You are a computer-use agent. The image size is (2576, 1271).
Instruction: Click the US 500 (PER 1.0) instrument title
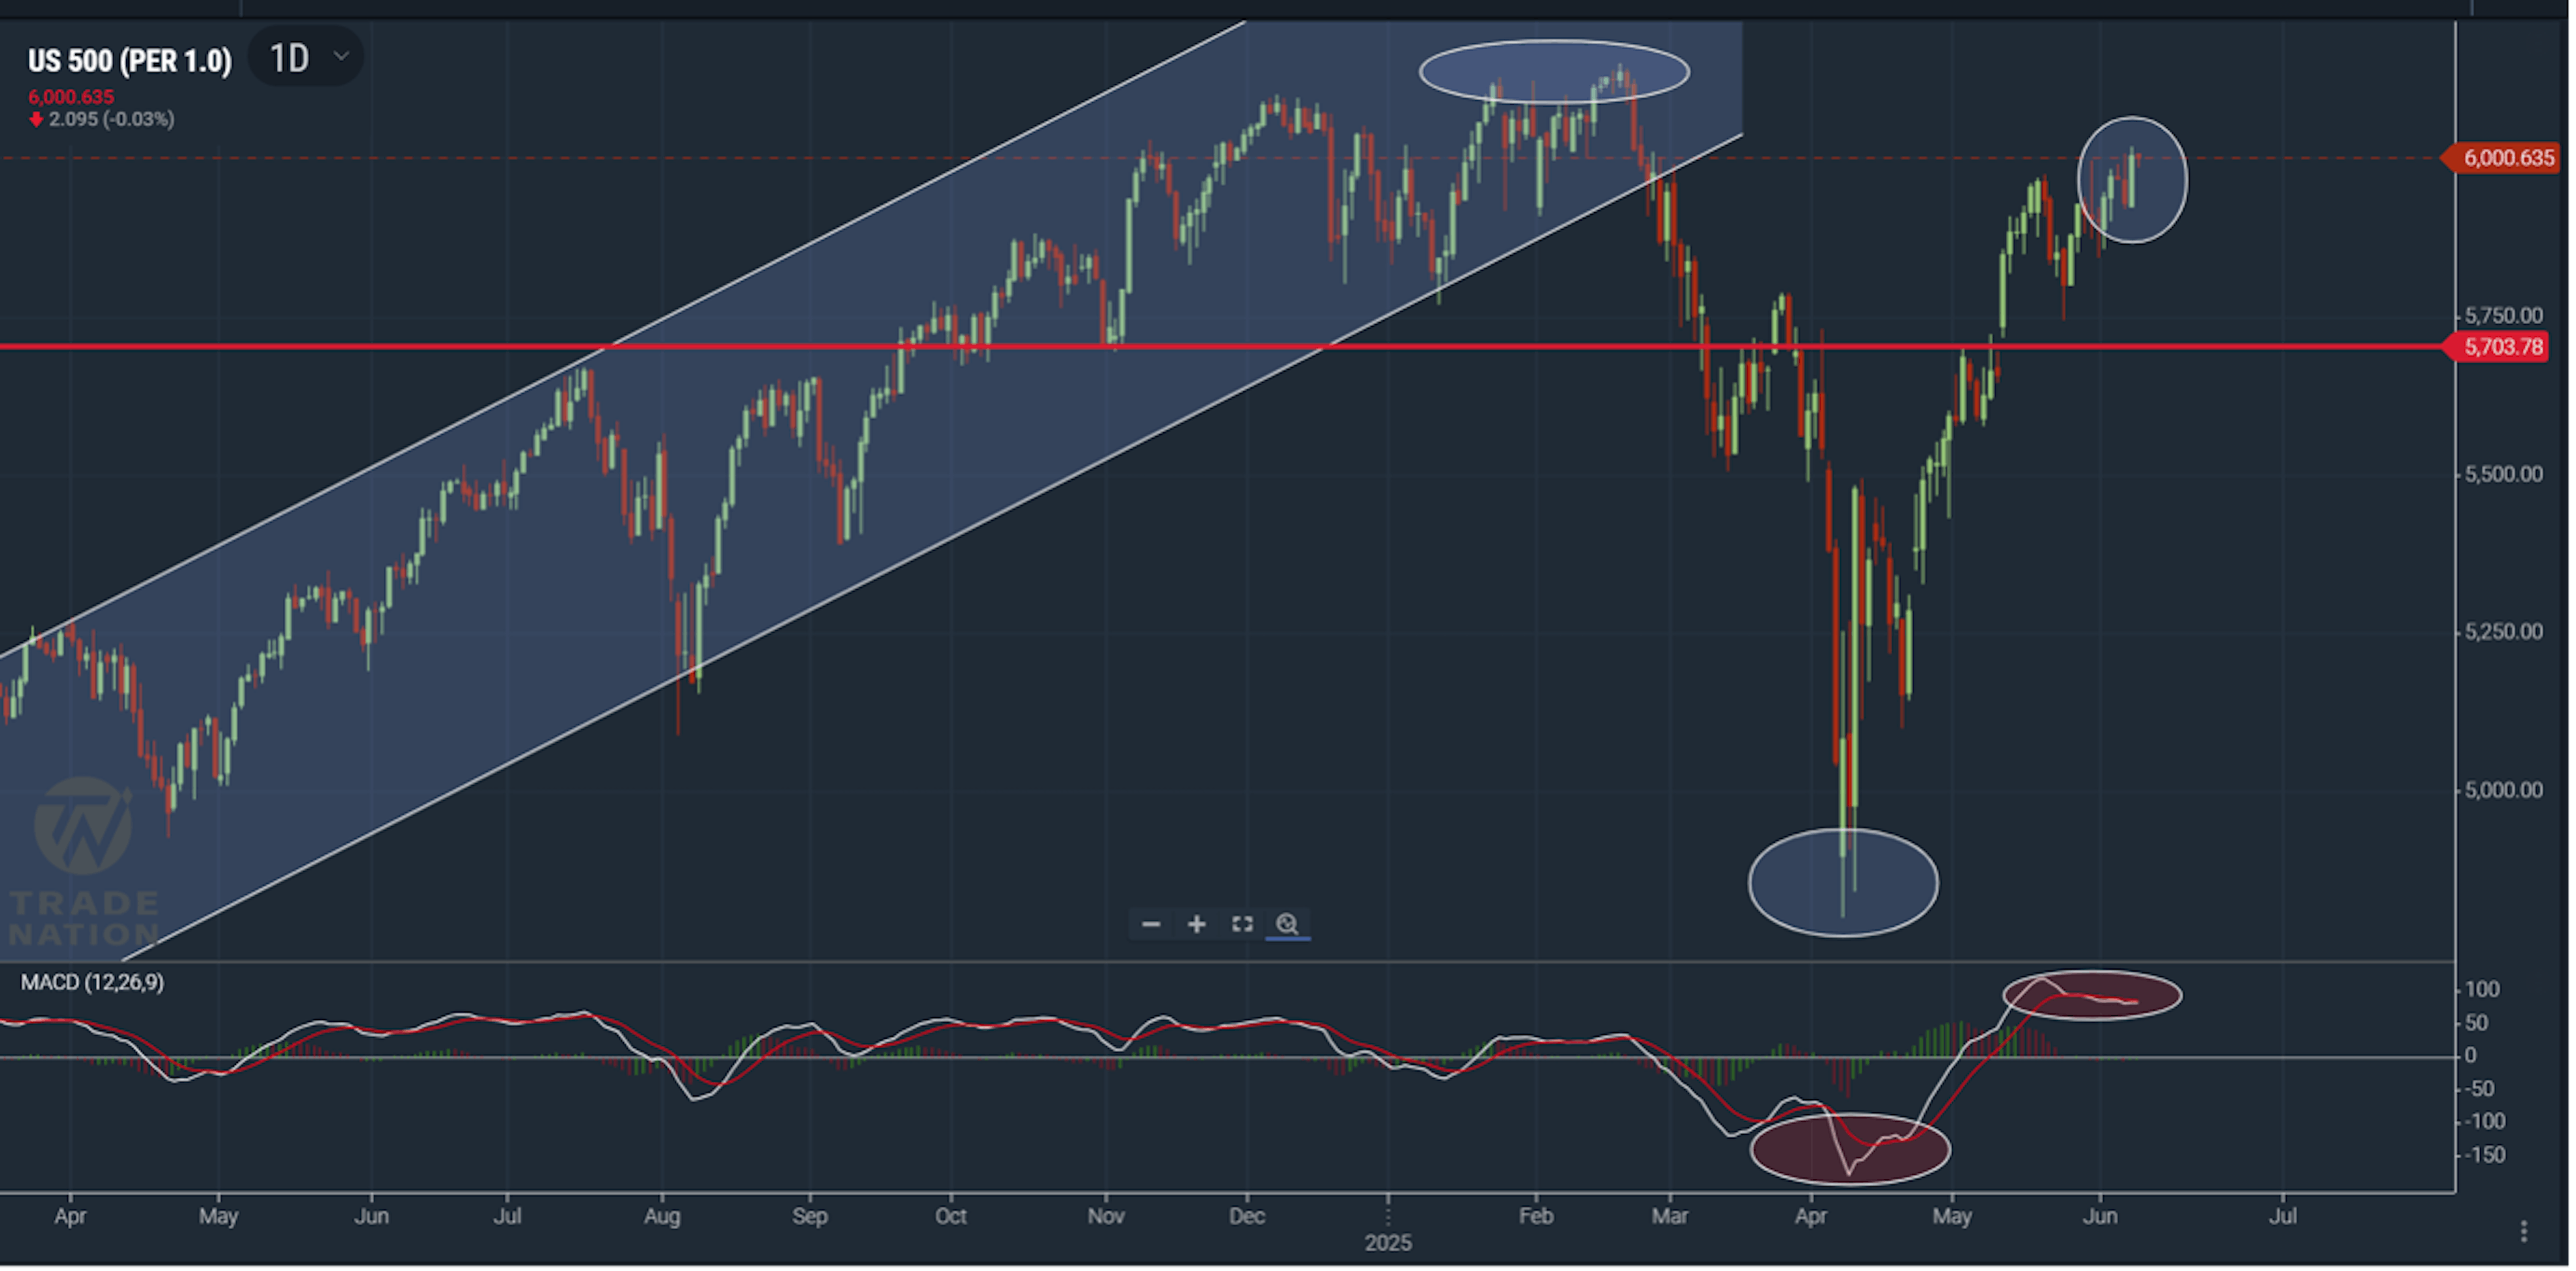click(130, 61)
